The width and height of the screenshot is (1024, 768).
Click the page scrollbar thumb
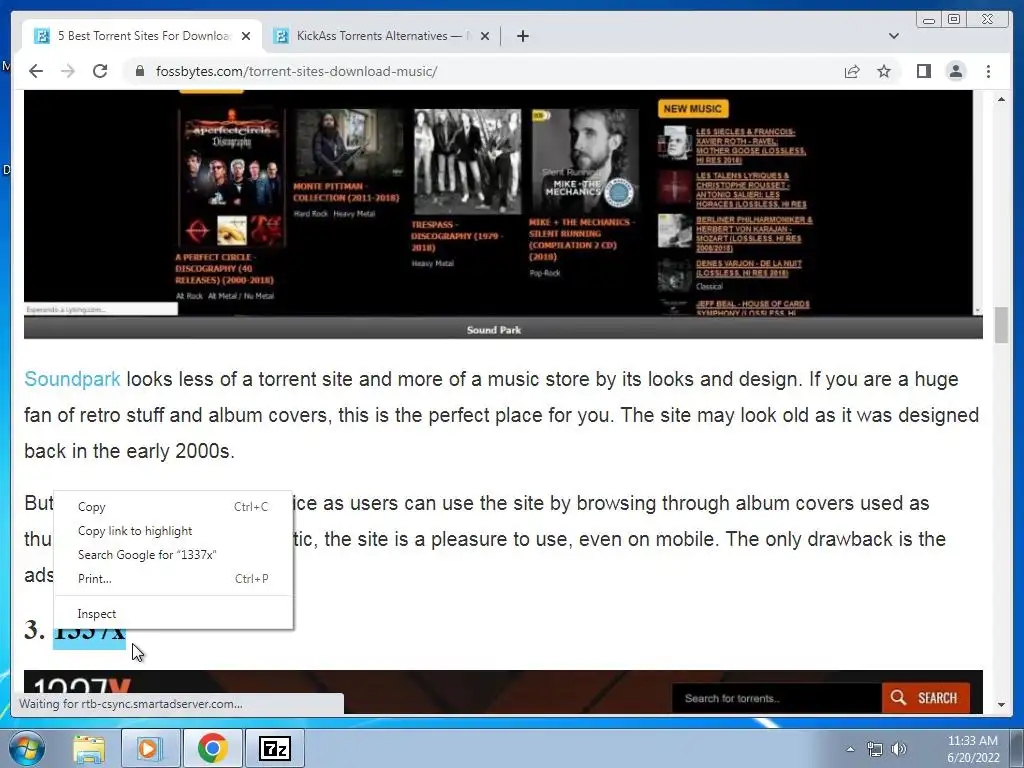tap(1002, 324)
